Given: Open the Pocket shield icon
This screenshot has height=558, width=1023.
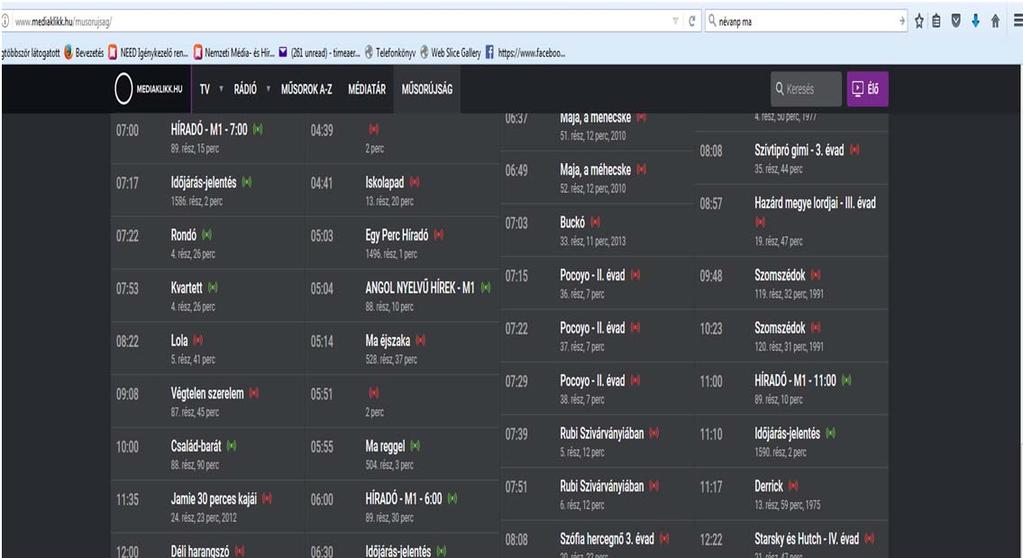Looking at the screenshot, I should [956, 22].
